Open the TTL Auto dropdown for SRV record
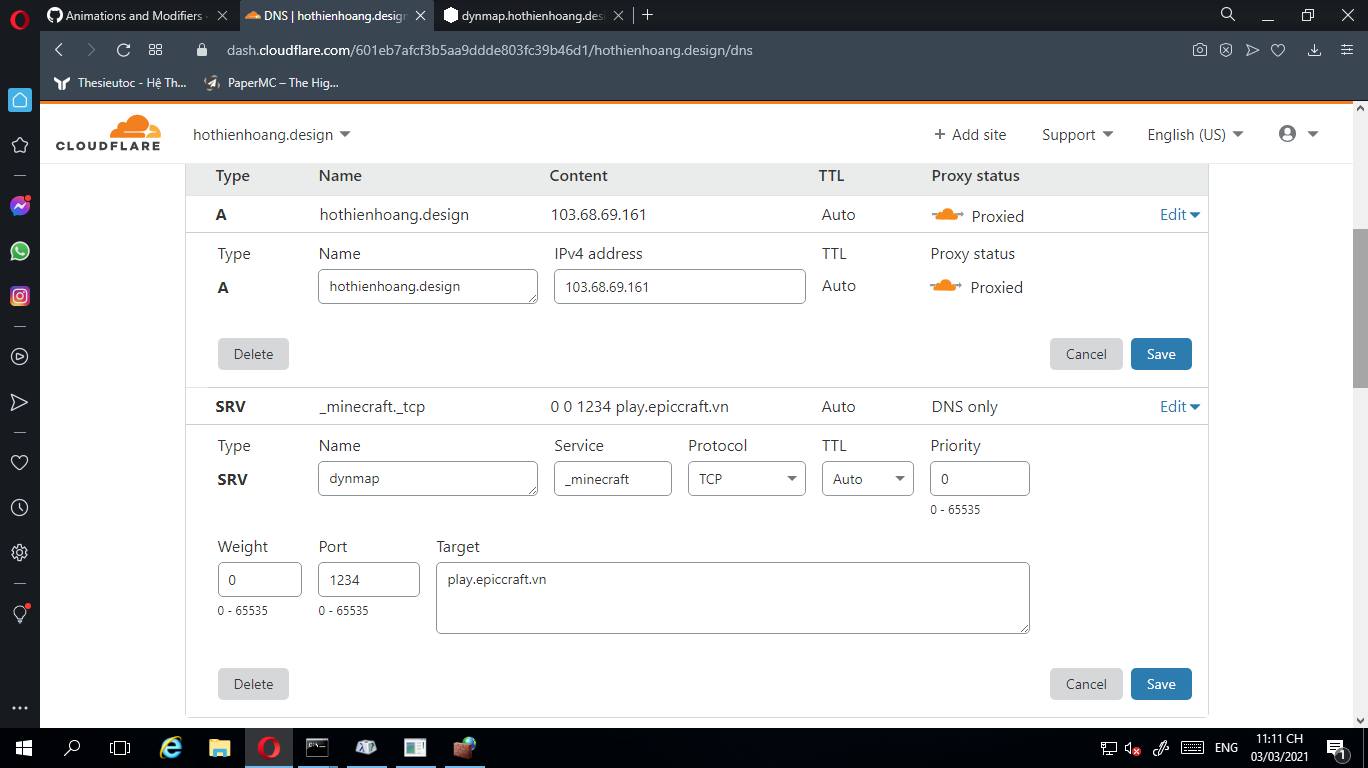The image size is (1368, 768). [x=868, y=479]
